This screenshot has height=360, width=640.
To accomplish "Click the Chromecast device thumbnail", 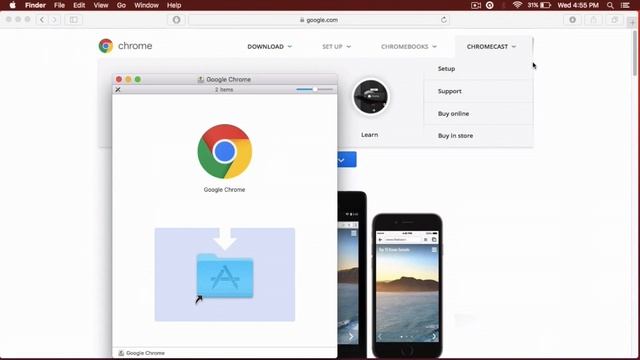I will pyautogui.click(x=371, y=97).
